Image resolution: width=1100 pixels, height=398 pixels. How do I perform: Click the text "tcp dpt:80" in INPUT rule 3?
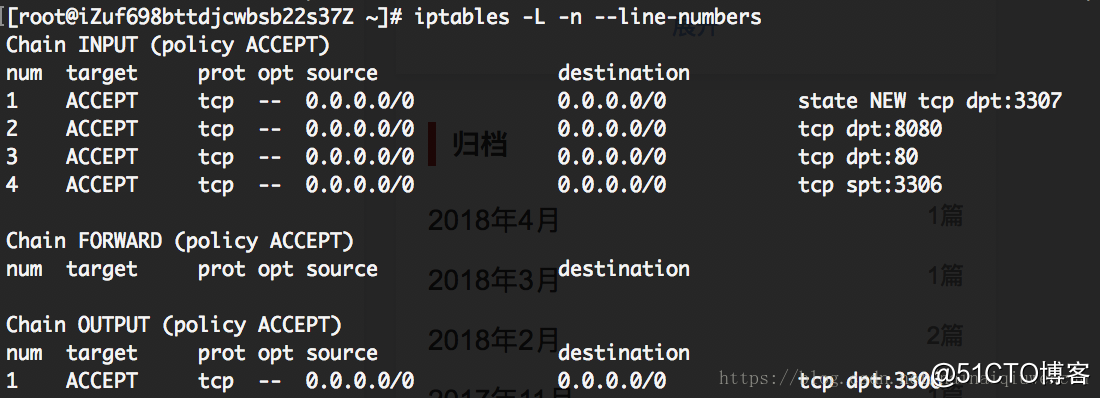(858, 157)
